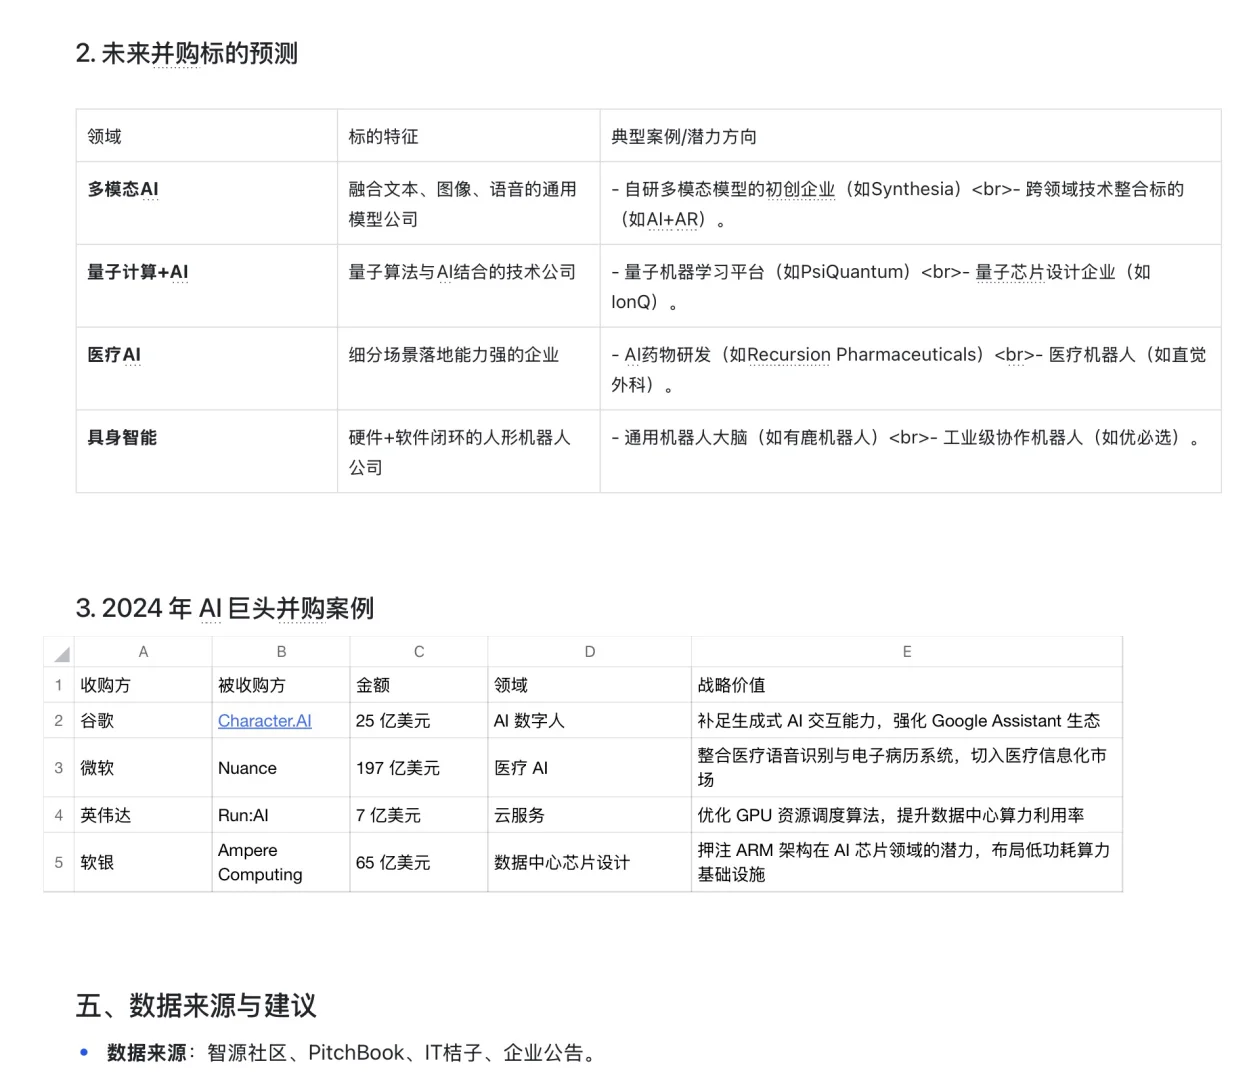Click spreadsheet cell '金额'
The image size is (1249, 1080).
point(419,685)
